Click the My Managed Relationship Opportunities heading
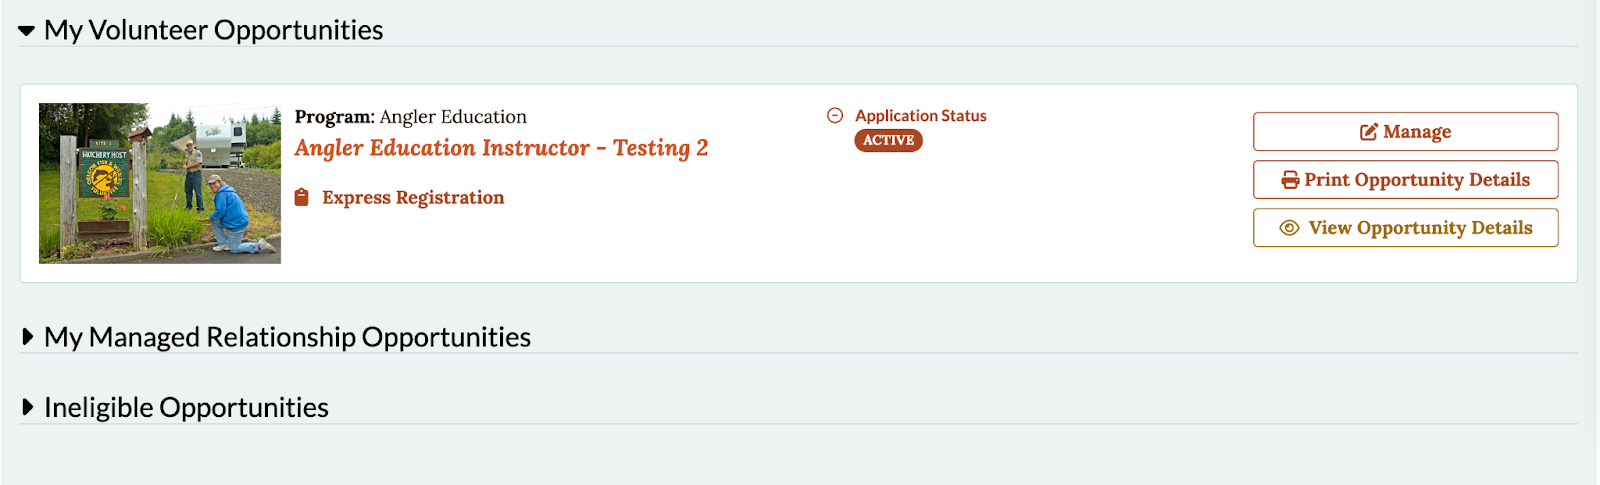The image size is (1600, 485). coord(288,337)
